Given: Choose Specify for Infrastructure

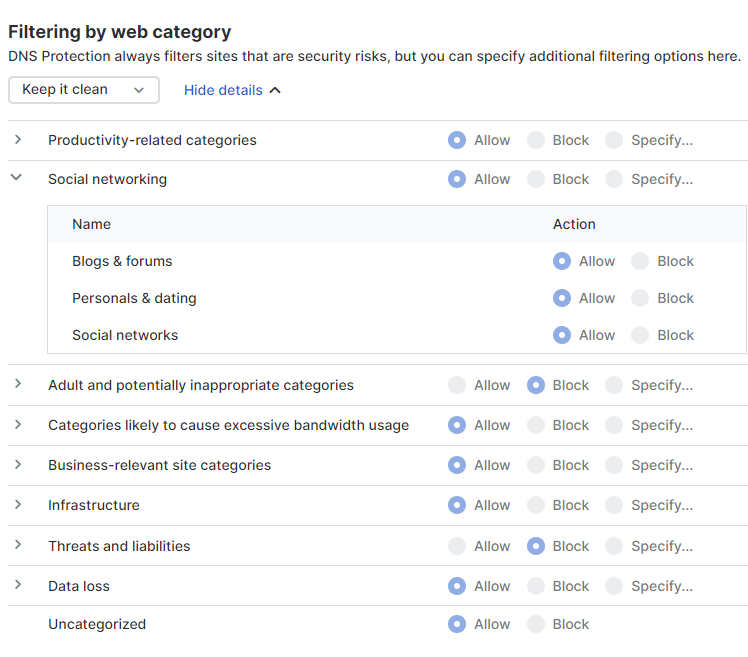Looking at the screenshot, I should pyautogui.click(x=614, y=505).
